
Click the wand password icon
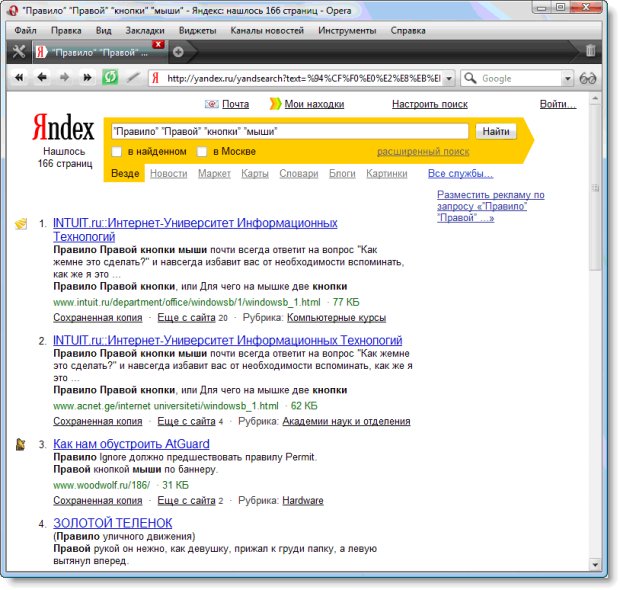coord(133,78)
